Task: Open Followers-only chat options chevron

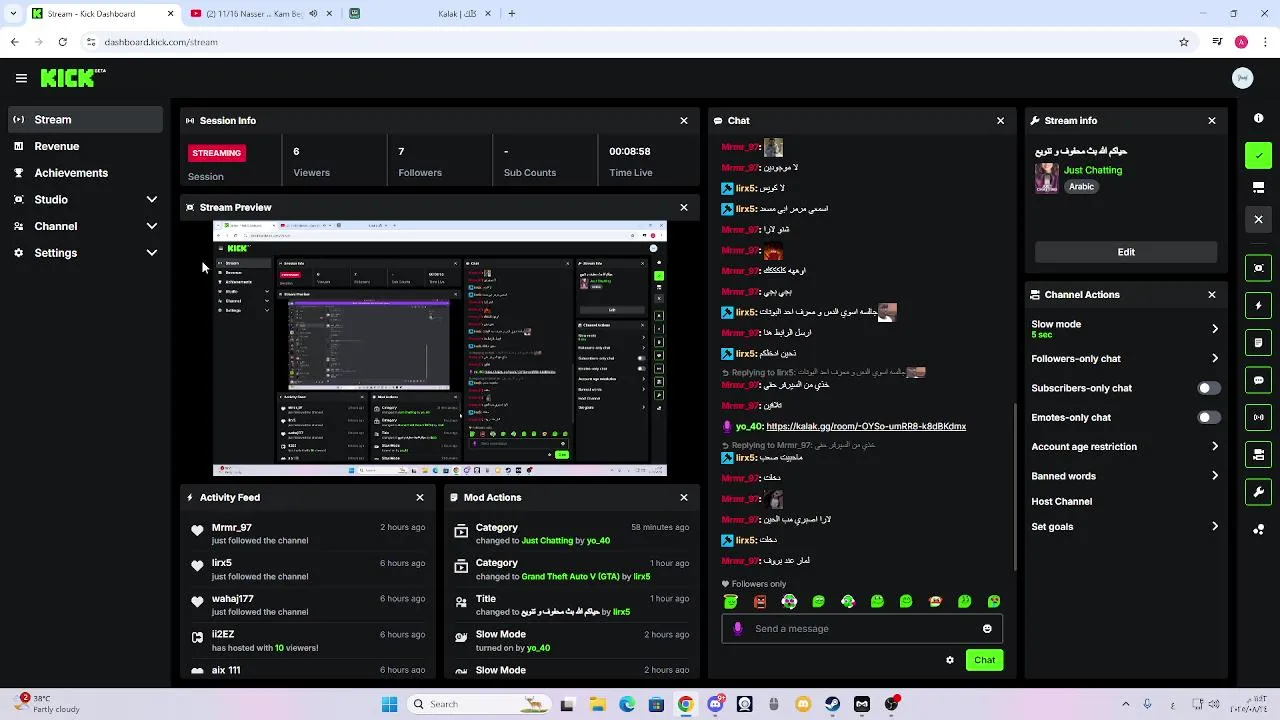Action: [x=1215, y=359]
